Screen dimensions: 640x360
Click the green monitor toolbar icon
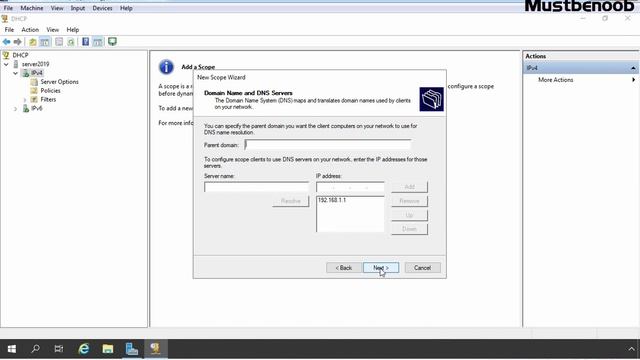tap(112, 42)
